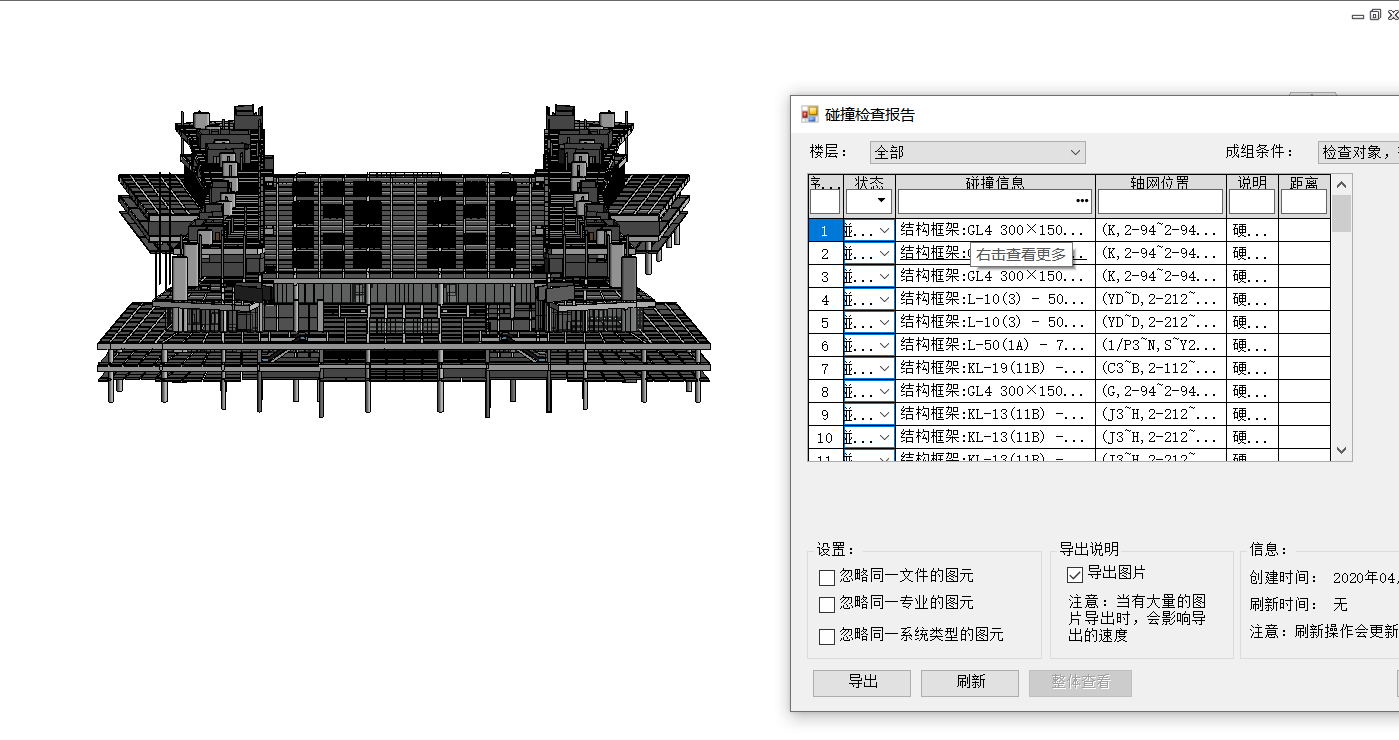Click the 说明 cell in row 7
1399x740 pixels.
click(x=1252, y=368)
